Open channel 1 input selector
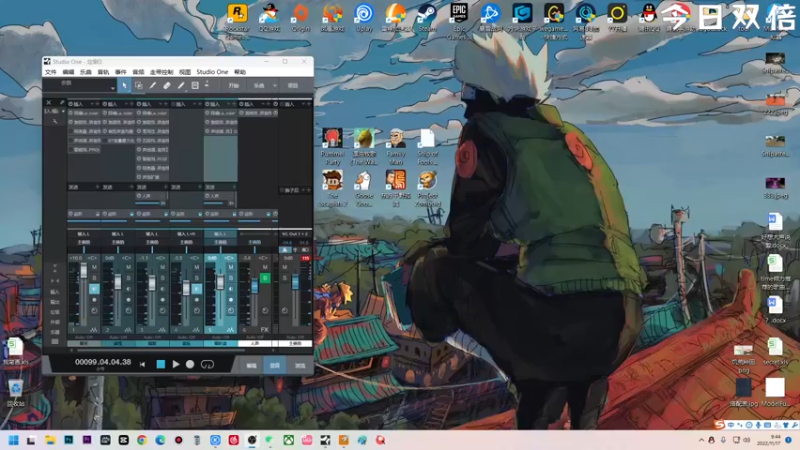The image size is (800, 450). pyautogui.click(x=84, y=234)
